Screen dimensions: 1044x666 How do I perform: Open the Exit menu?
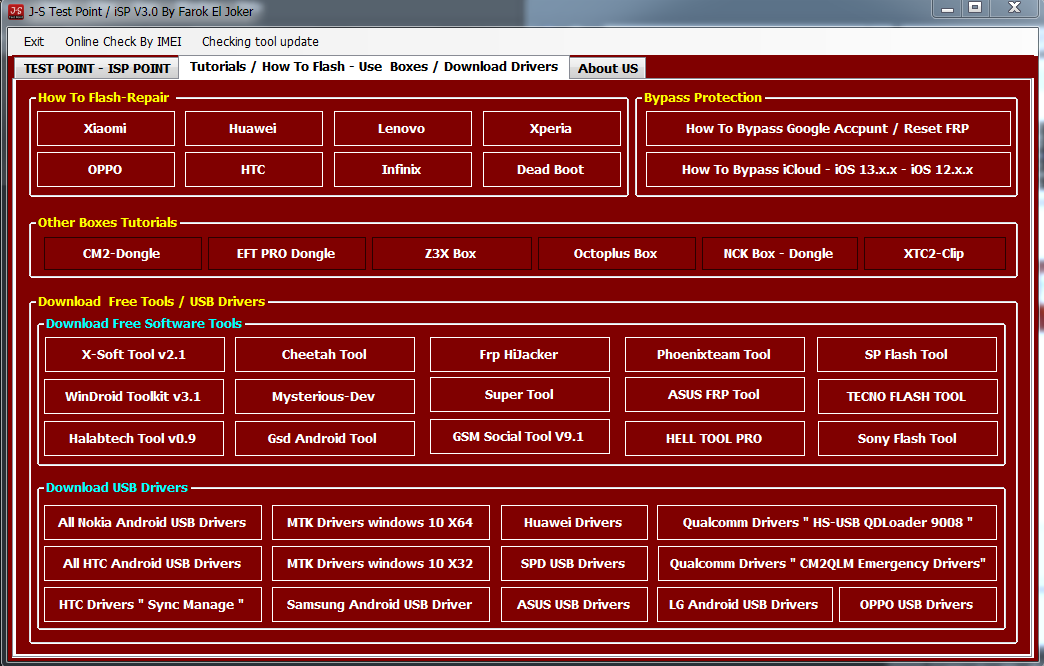click(34, 41)
